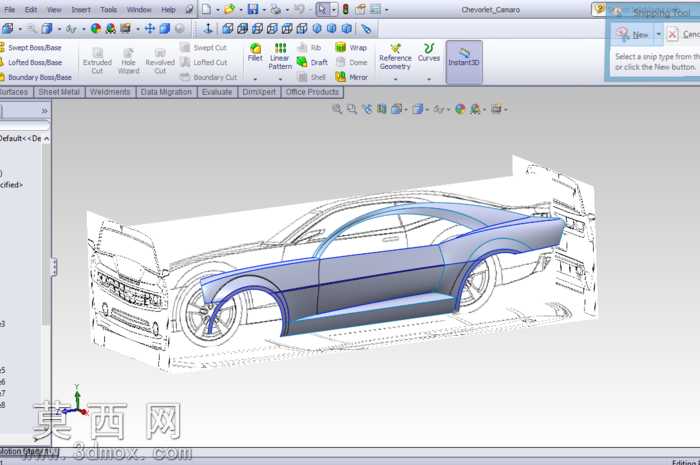This screenshot has width=700, height=465.
Task: Select the Fillet tool icon
Action: (x=255, y=52)
